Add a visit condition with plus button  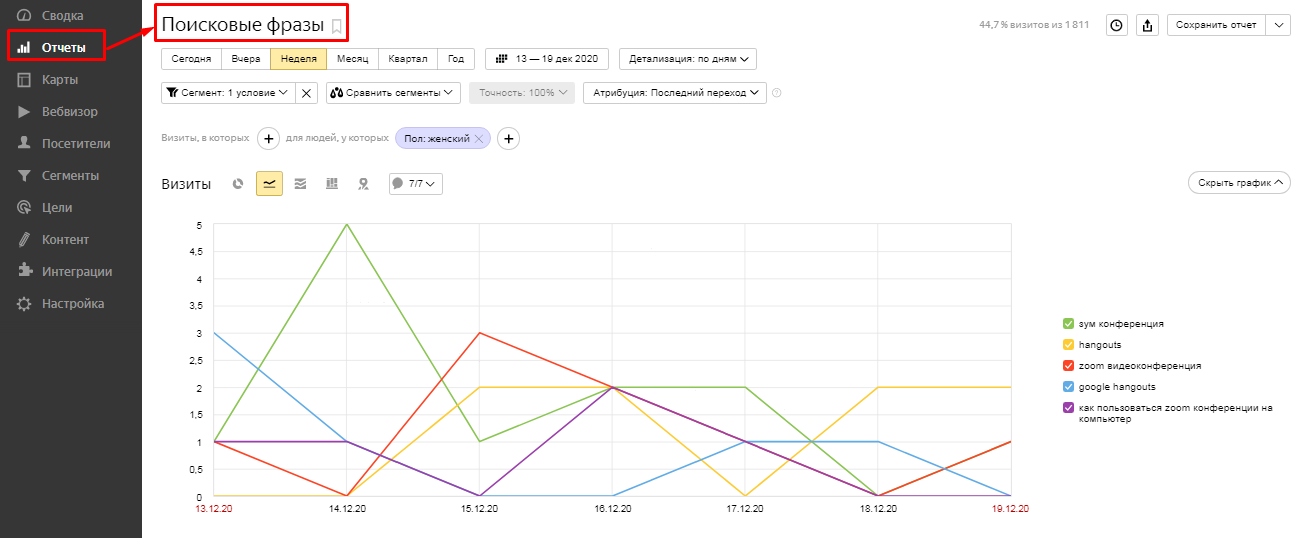click(x=268, y=139)
